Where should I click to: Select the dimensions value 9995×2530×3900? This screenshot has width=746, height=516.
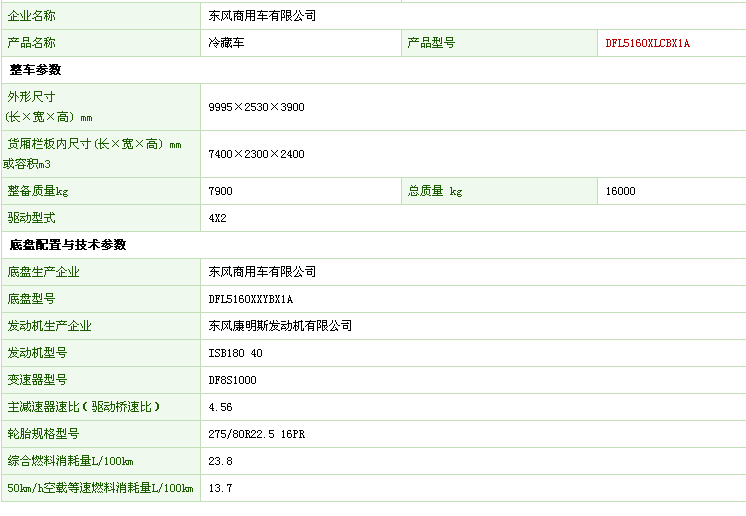coord(256,107)
